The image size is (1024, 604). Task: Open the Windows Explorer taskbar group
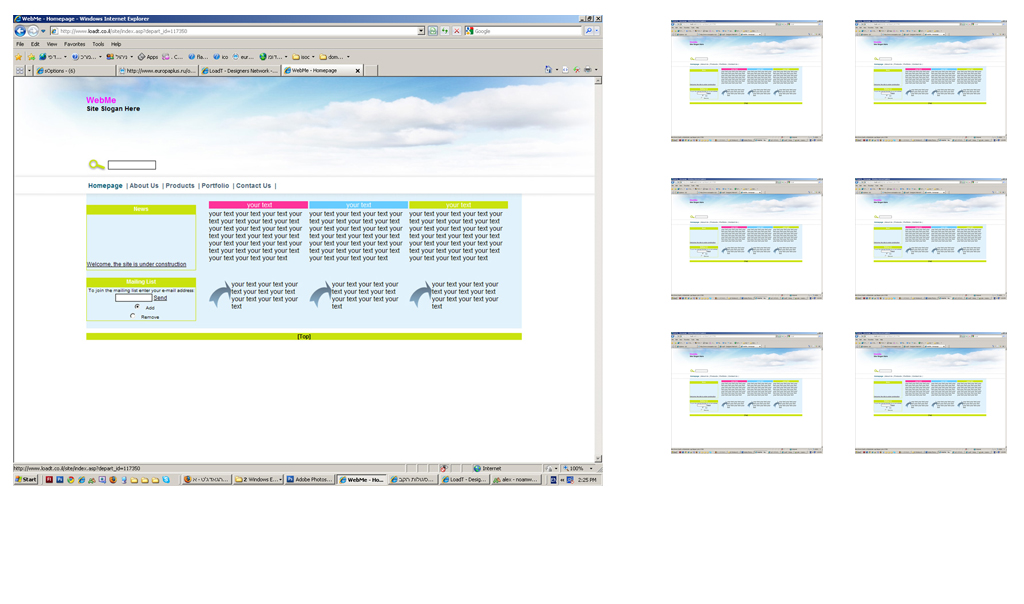(258, 479)
